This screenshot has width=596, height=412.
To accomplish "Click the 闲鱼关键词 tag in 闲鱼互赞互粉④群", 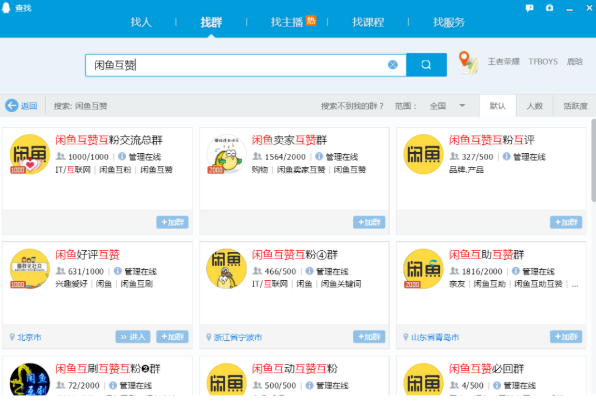I will click(x=341, y=284).
